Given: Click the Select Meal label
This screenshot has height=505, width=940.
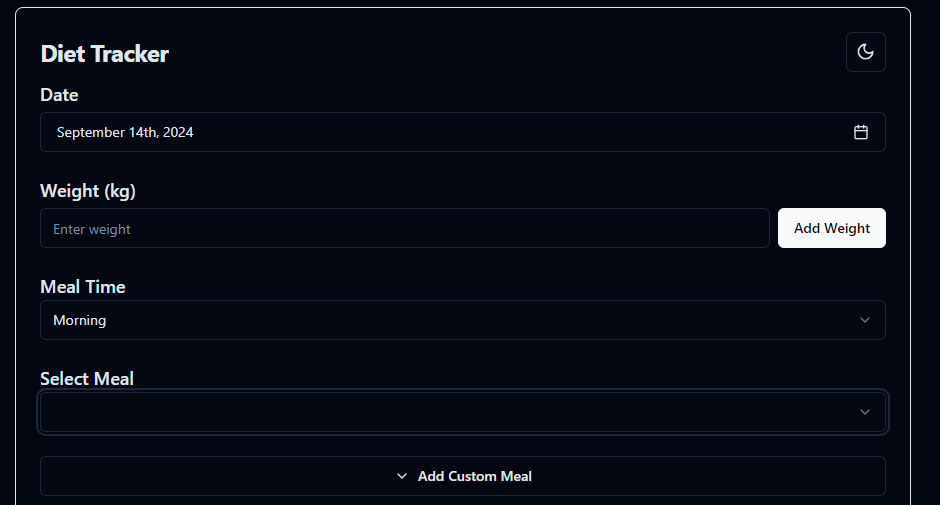Looking at the screenshot, I should coord(87,378).
